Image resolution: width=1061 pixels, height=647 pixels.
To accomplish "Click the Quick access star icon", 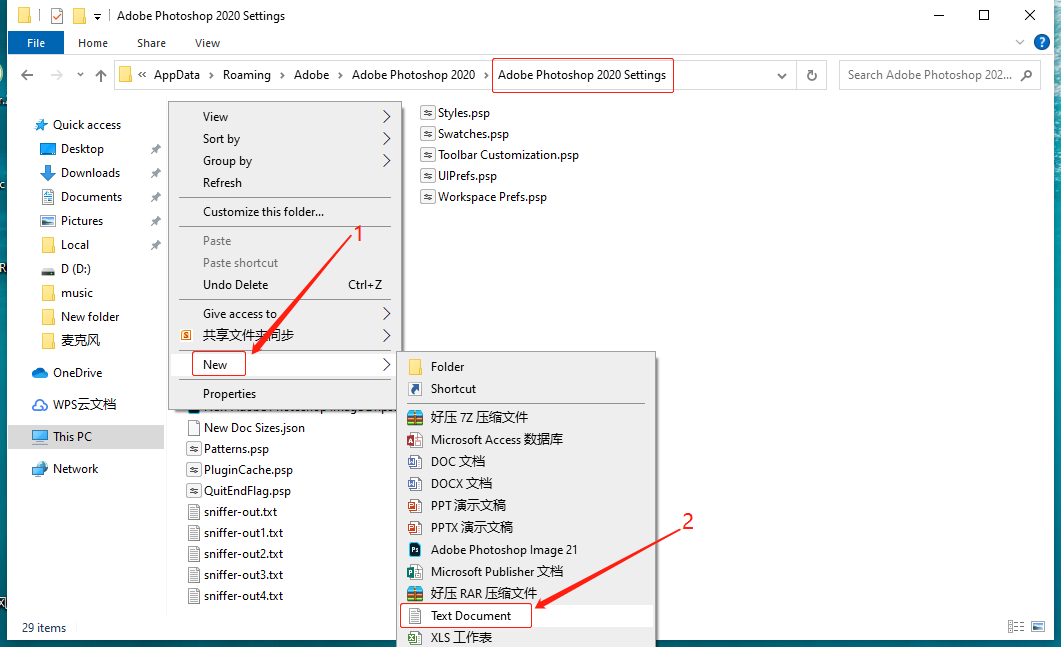I will [x=41, y=125].
